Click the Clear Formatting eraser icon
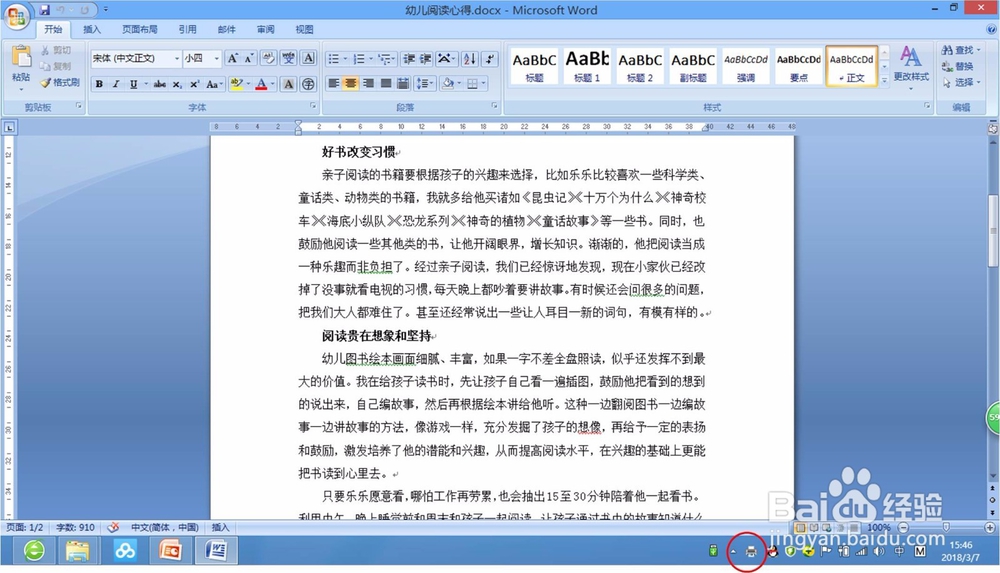 (x=268, y=59)
